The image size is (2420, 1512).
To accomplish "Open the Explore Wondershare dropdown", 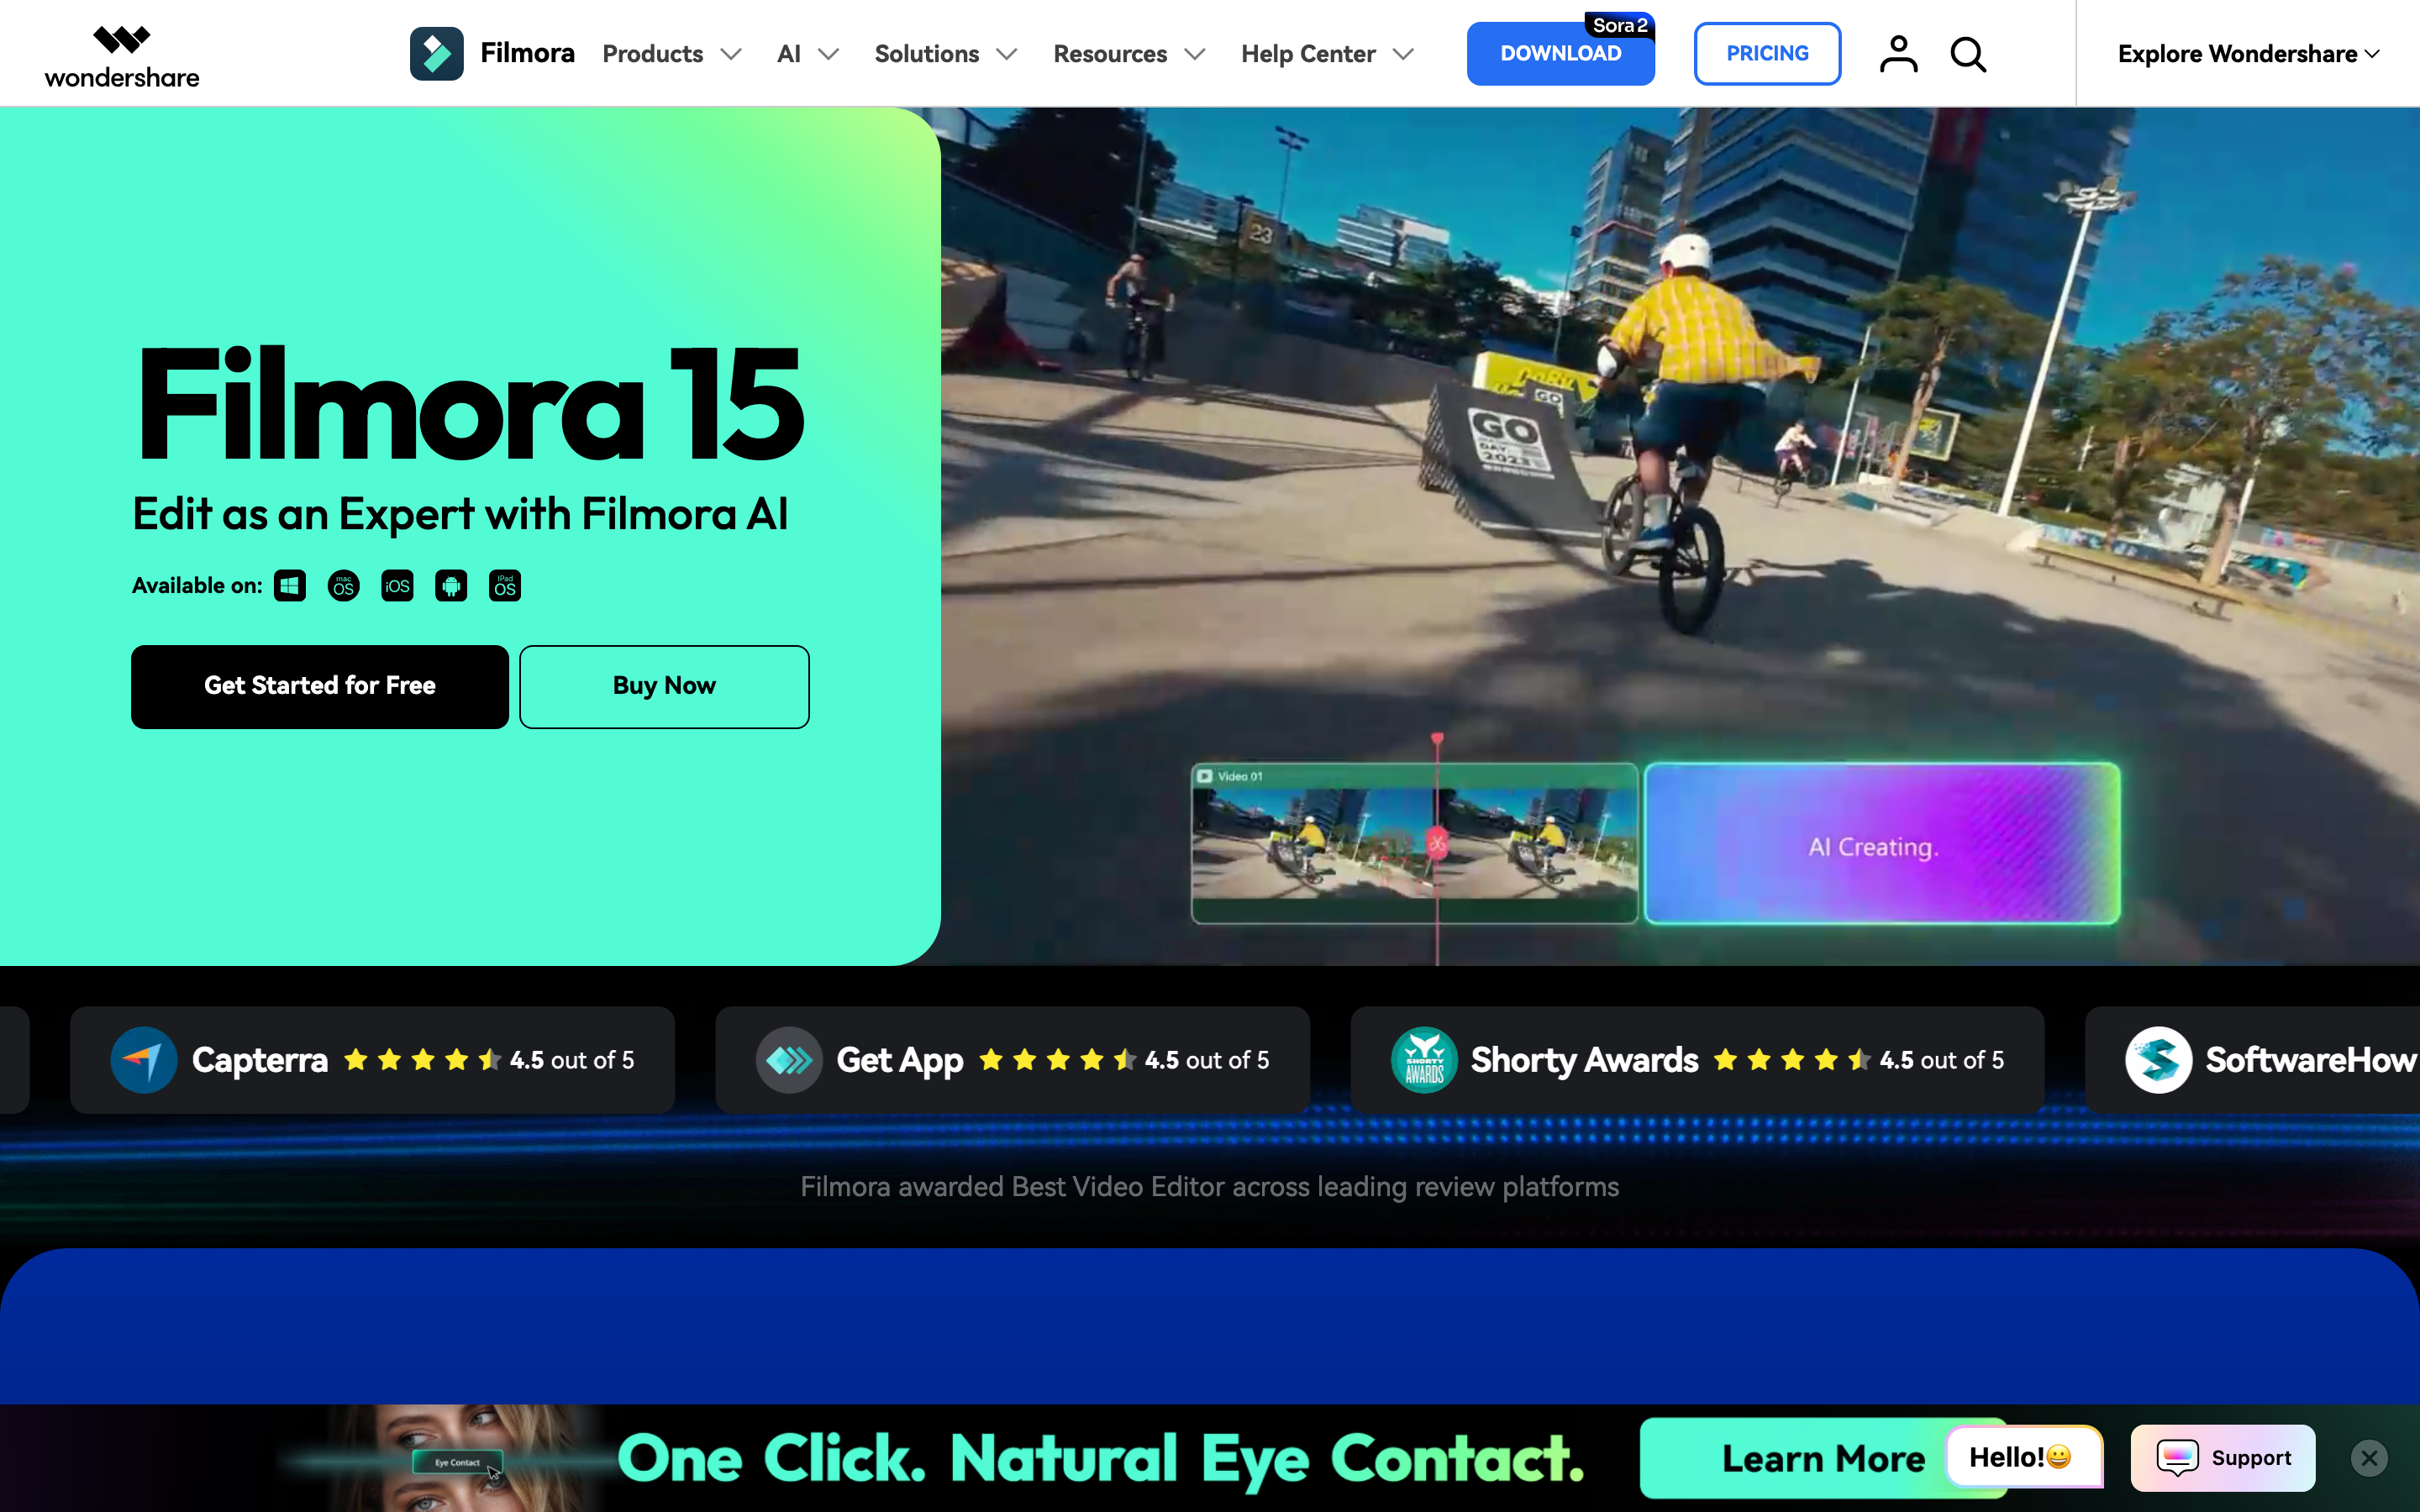I will click(2248, 54).
